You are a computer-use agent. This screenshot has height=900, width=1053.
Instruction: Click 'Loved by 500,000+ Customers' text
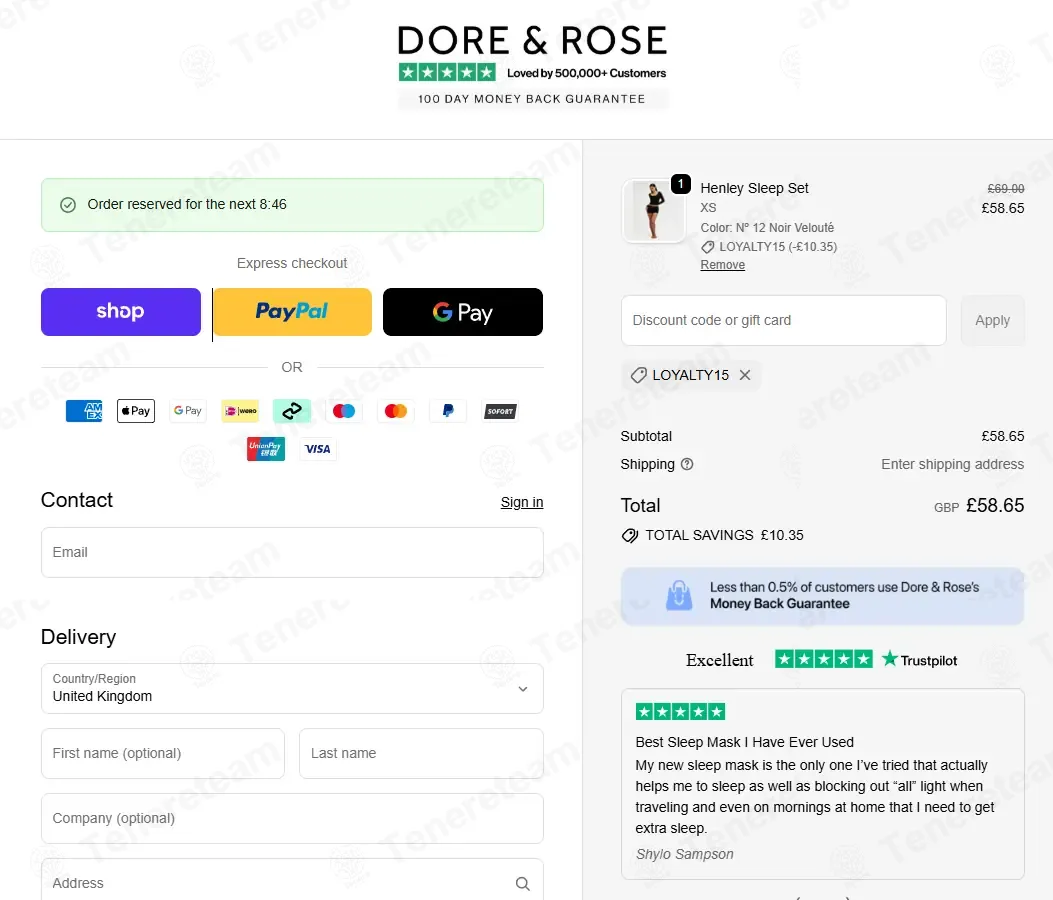pos(586,73)
